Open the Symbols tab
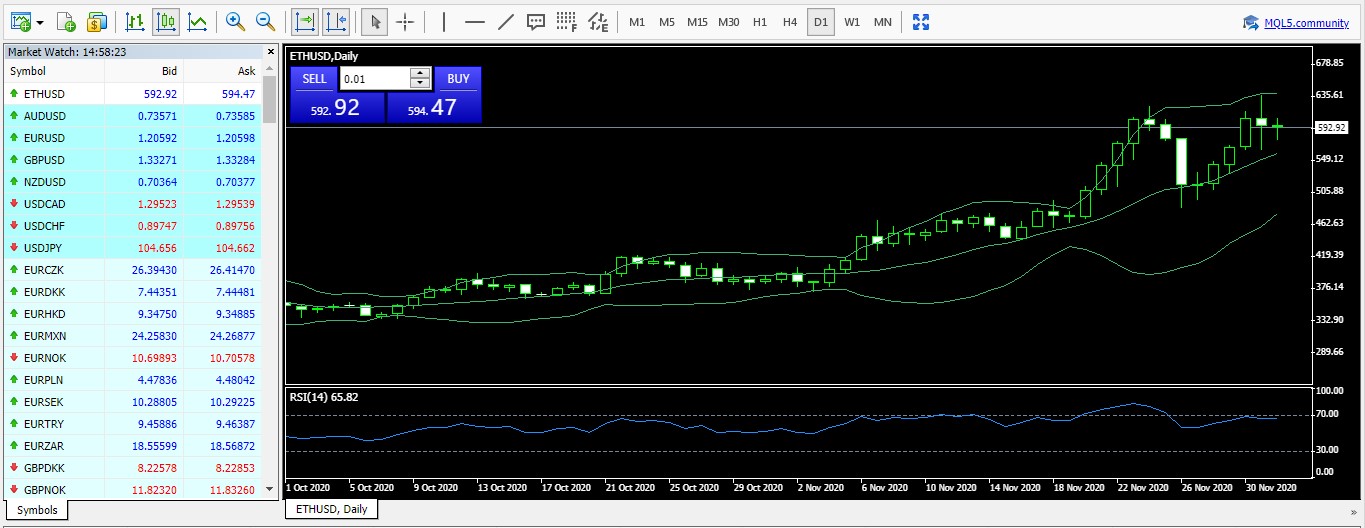The image size is (1365, 528). pos(37,510)
